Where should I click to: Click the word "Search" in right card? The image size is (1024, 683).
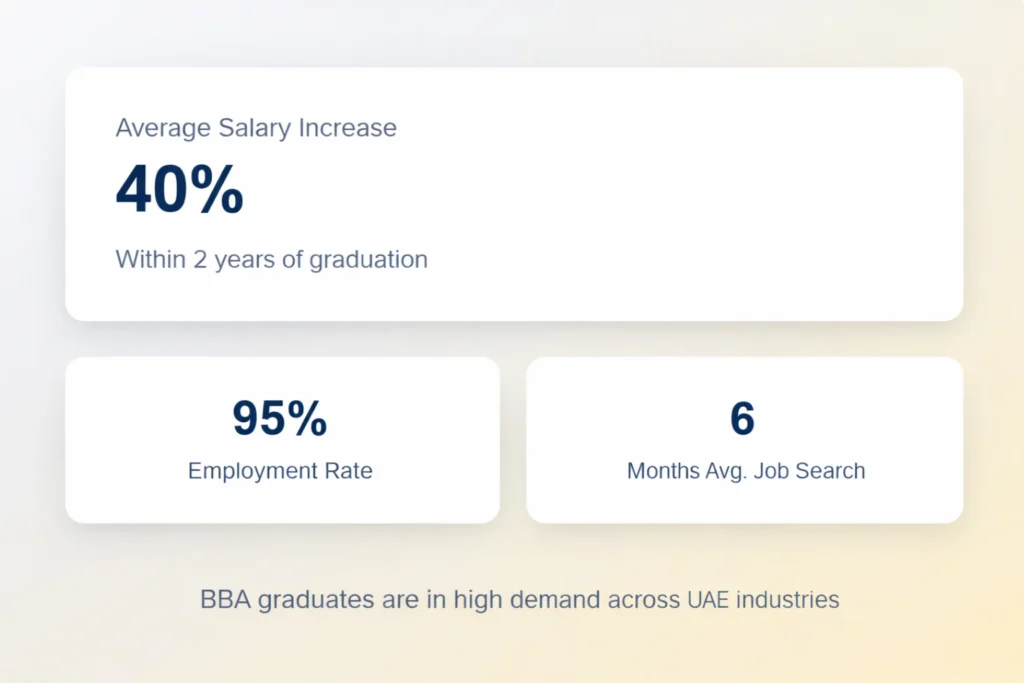pyautogui.click(x=830, y=471)
